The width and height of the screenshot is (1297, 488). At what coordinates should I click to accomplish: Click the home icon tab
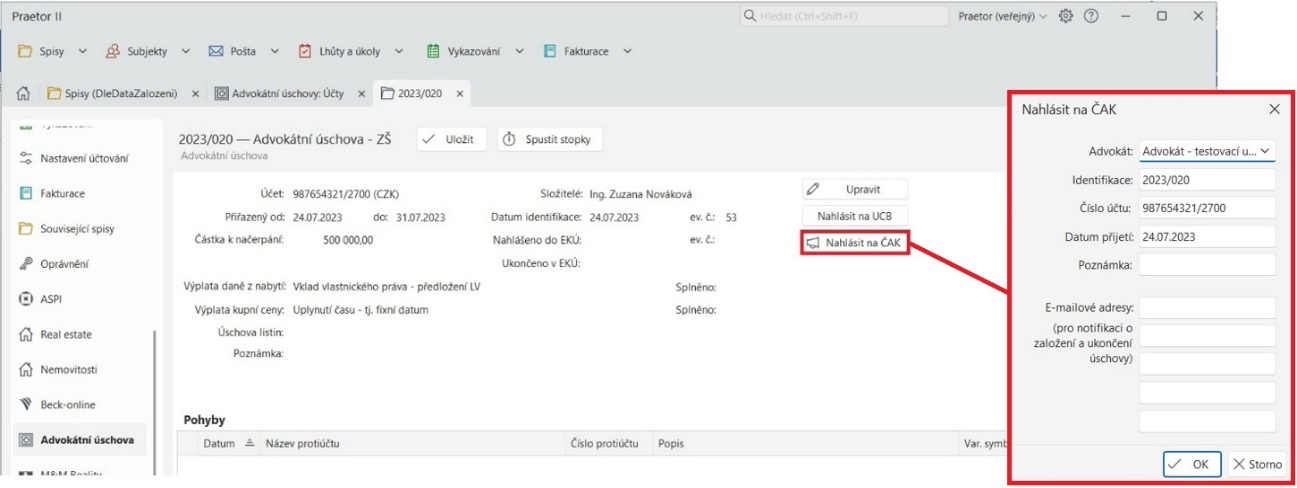pos(24,93)
